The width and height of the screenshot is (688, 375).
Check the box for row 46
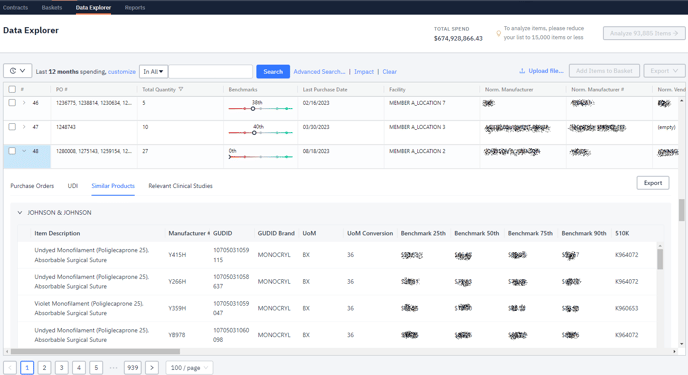[x=12, y=103]
